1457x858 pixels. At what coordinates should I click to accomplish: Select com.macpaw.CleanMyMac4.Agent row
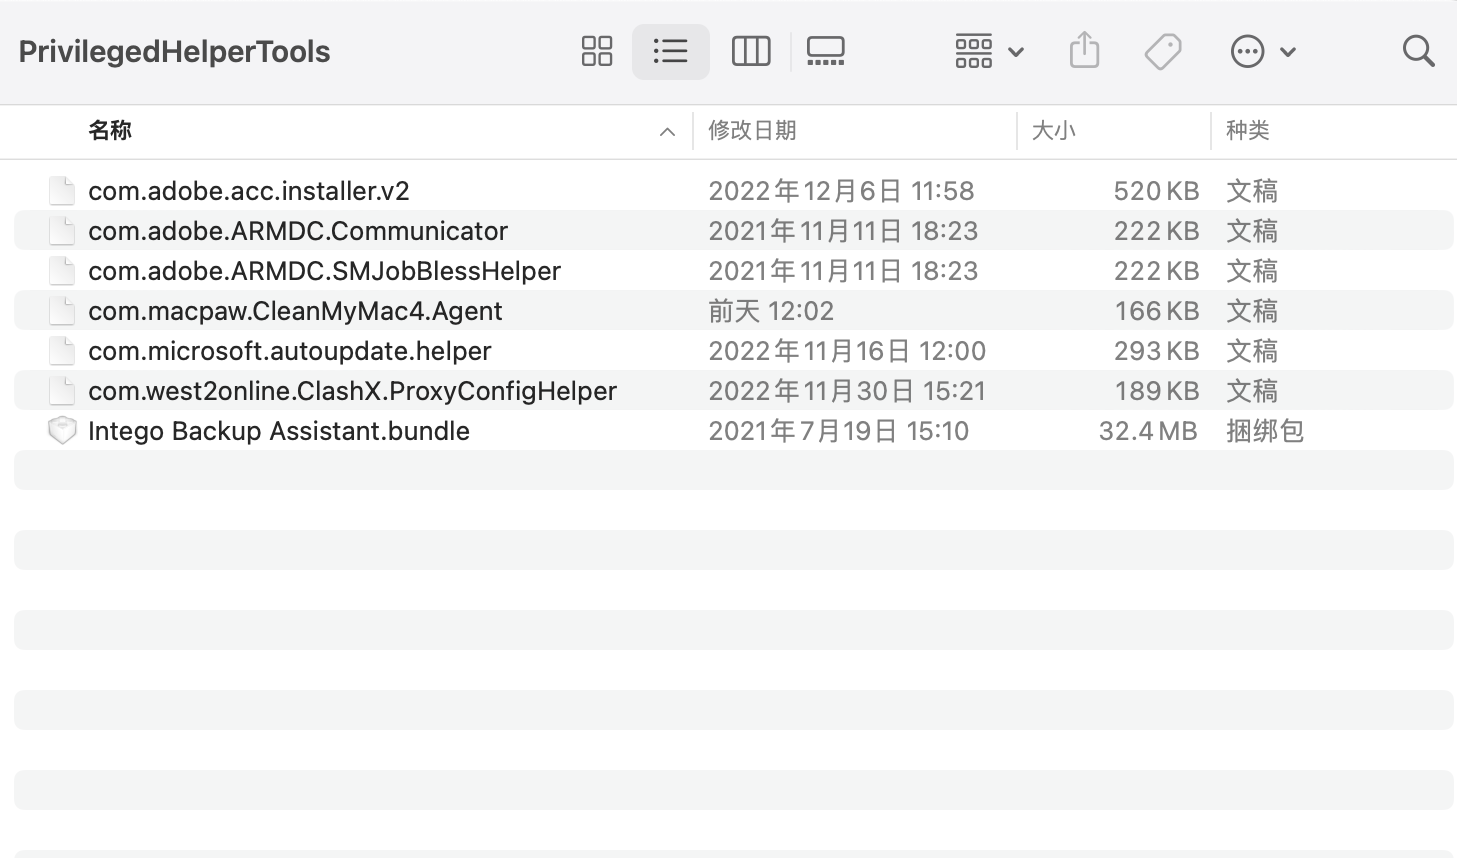pyautogui.click(x=295, y=311)
